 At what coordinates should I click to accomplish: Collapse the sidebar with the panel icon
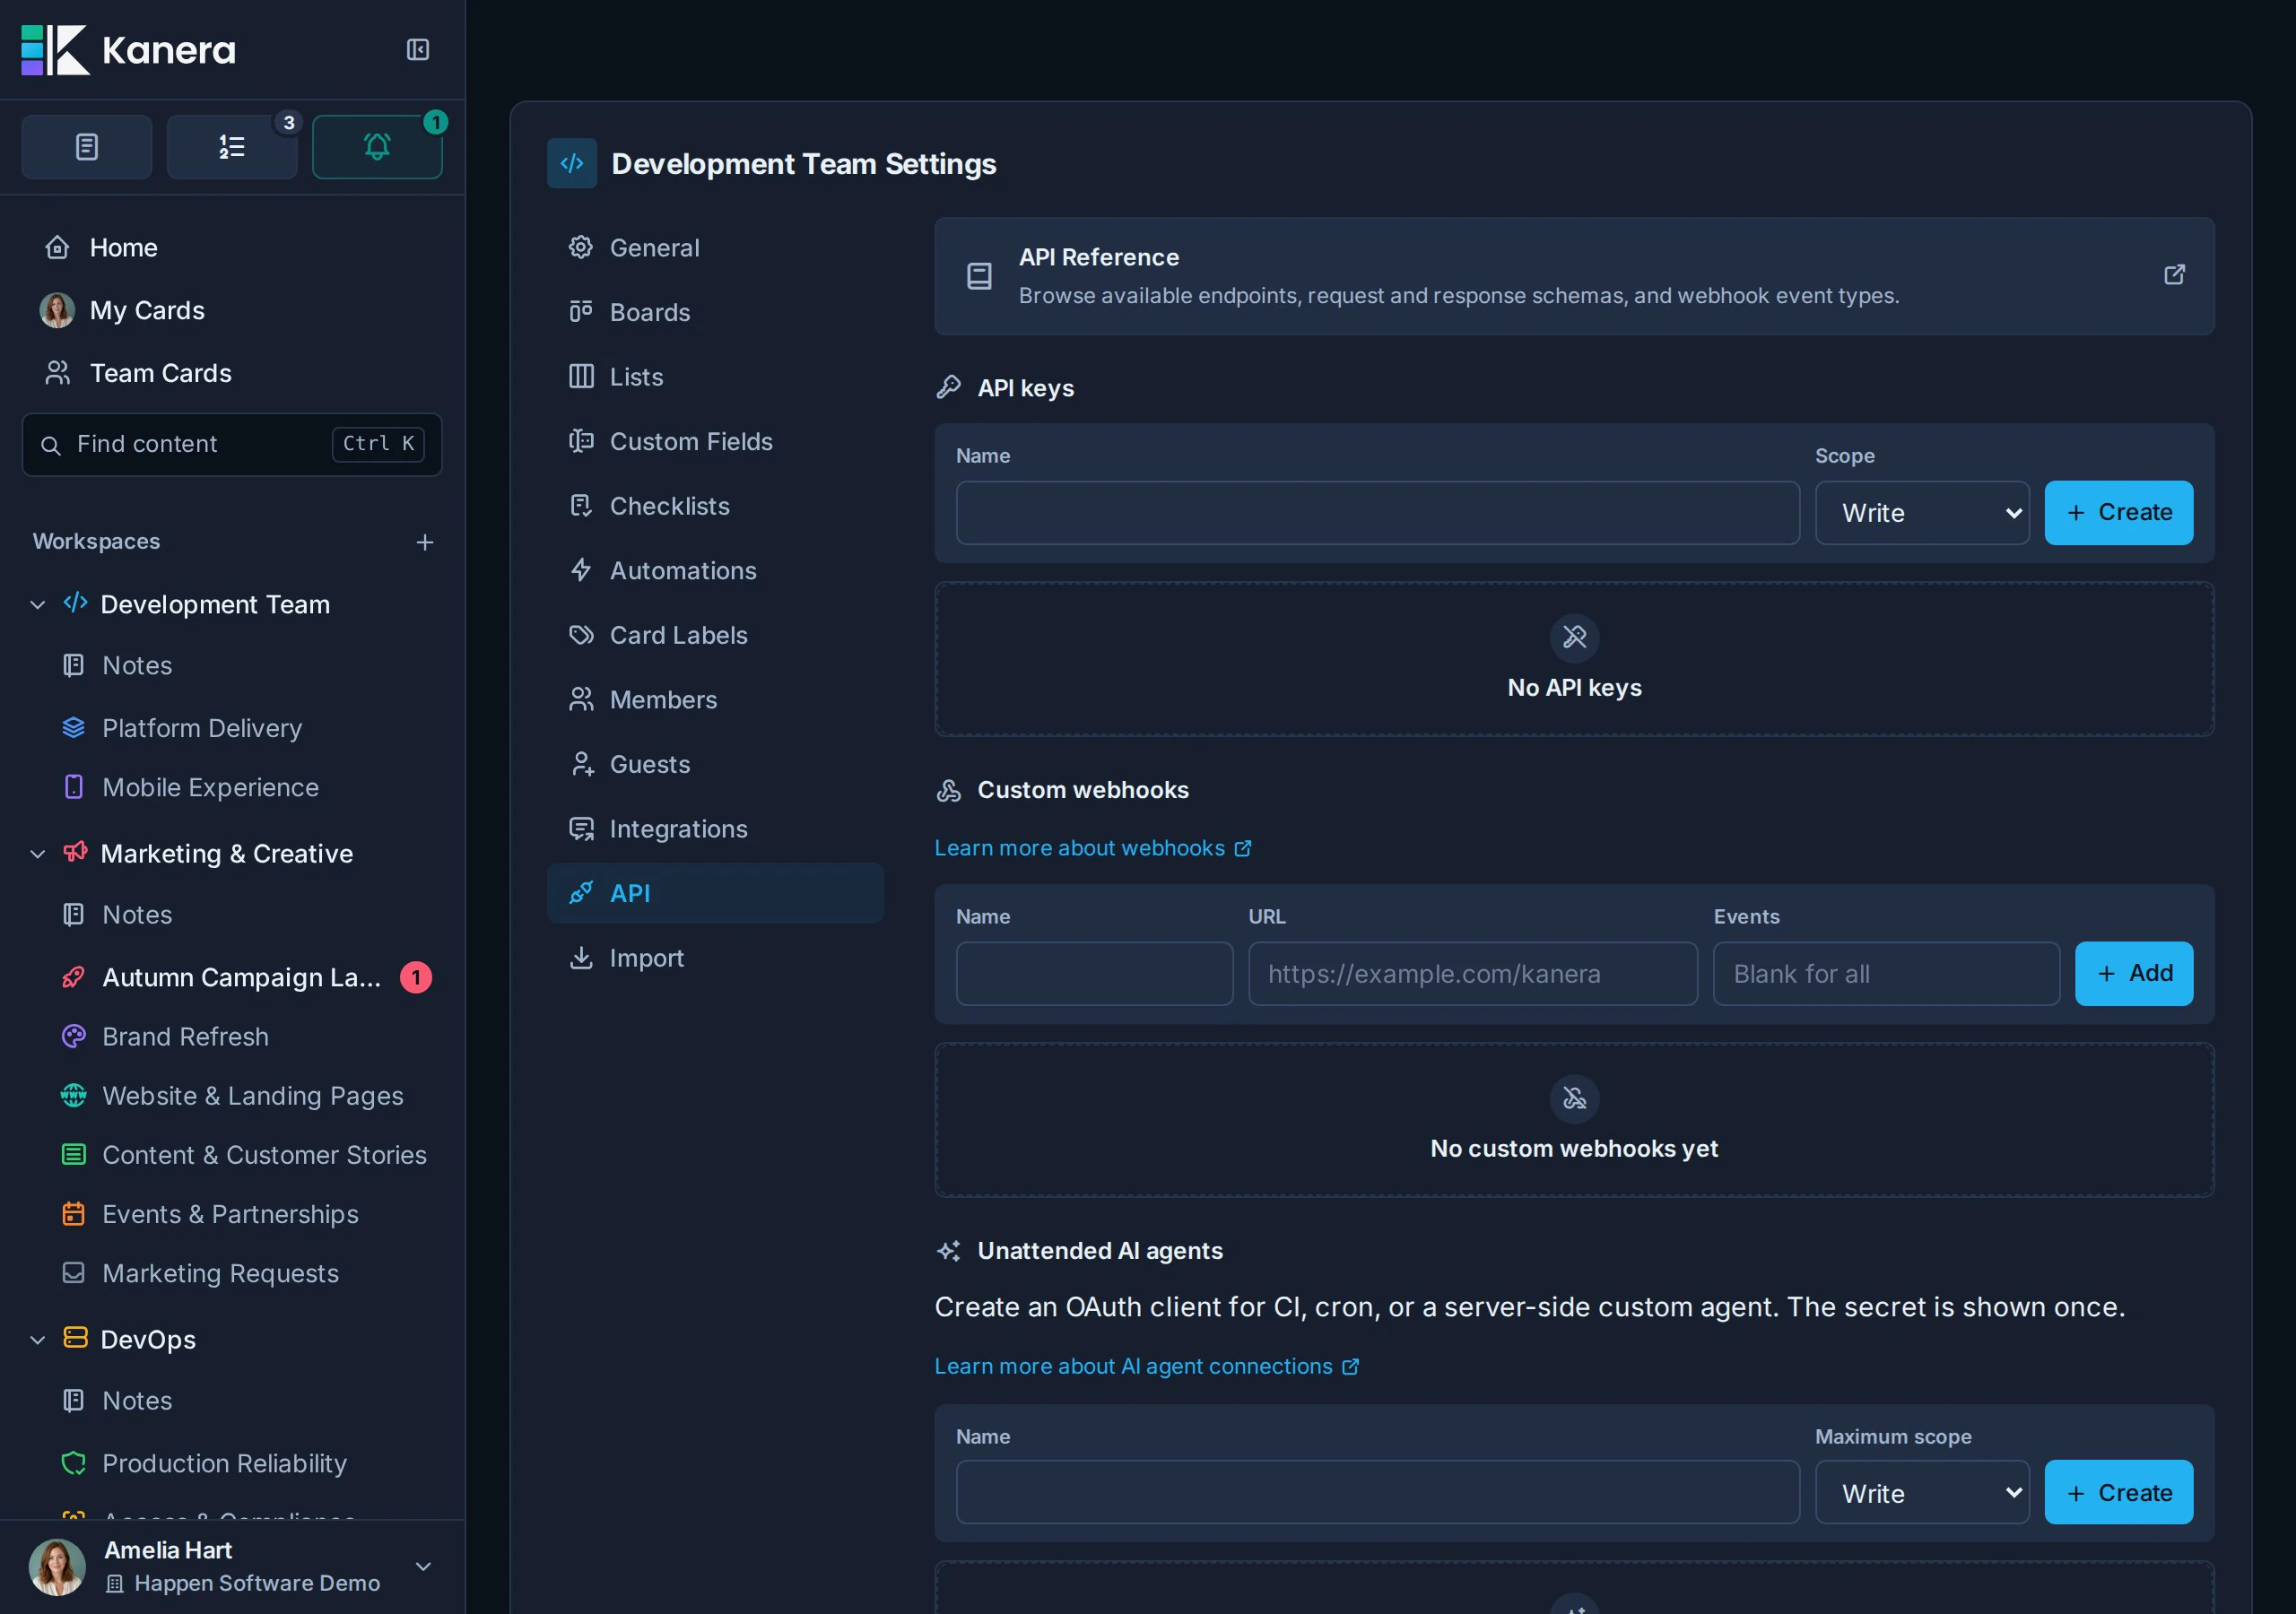click(418, 50)
